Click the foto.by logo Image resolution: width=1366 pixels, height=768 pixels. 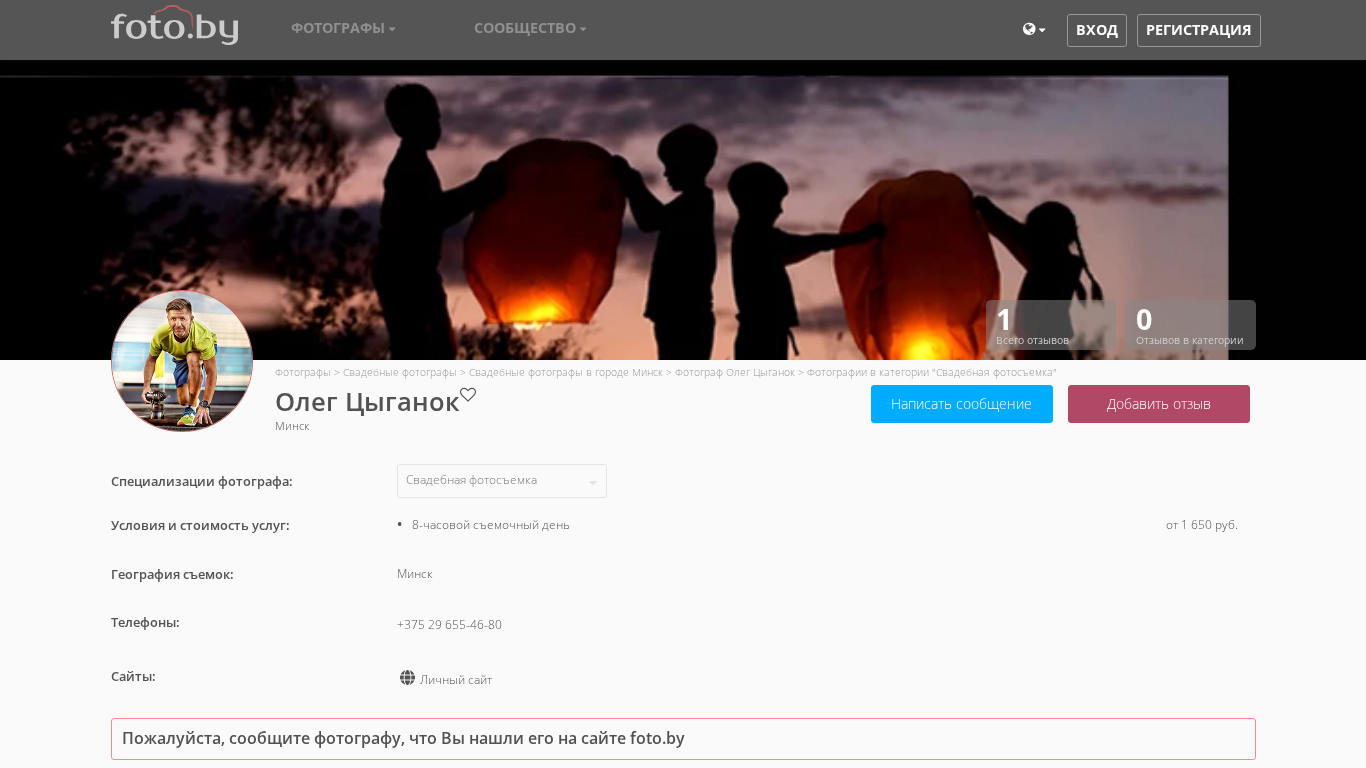(x=174, y=26)
